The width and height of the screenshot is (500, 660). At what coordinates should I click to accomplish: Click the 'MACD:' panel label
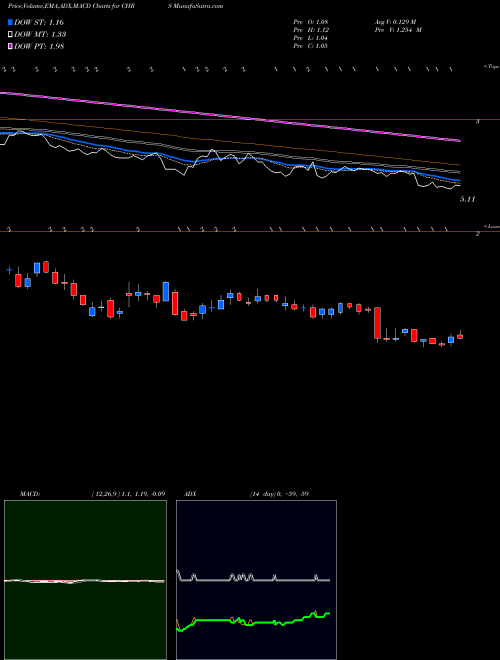pos(30,494)
